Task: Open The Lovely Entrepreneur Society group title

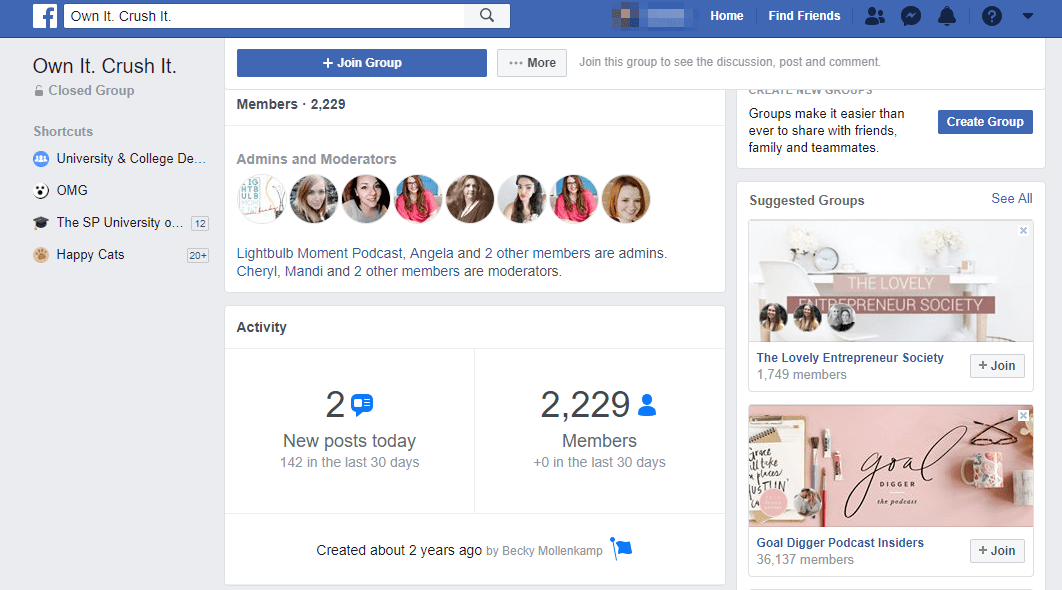Action: 850,358
